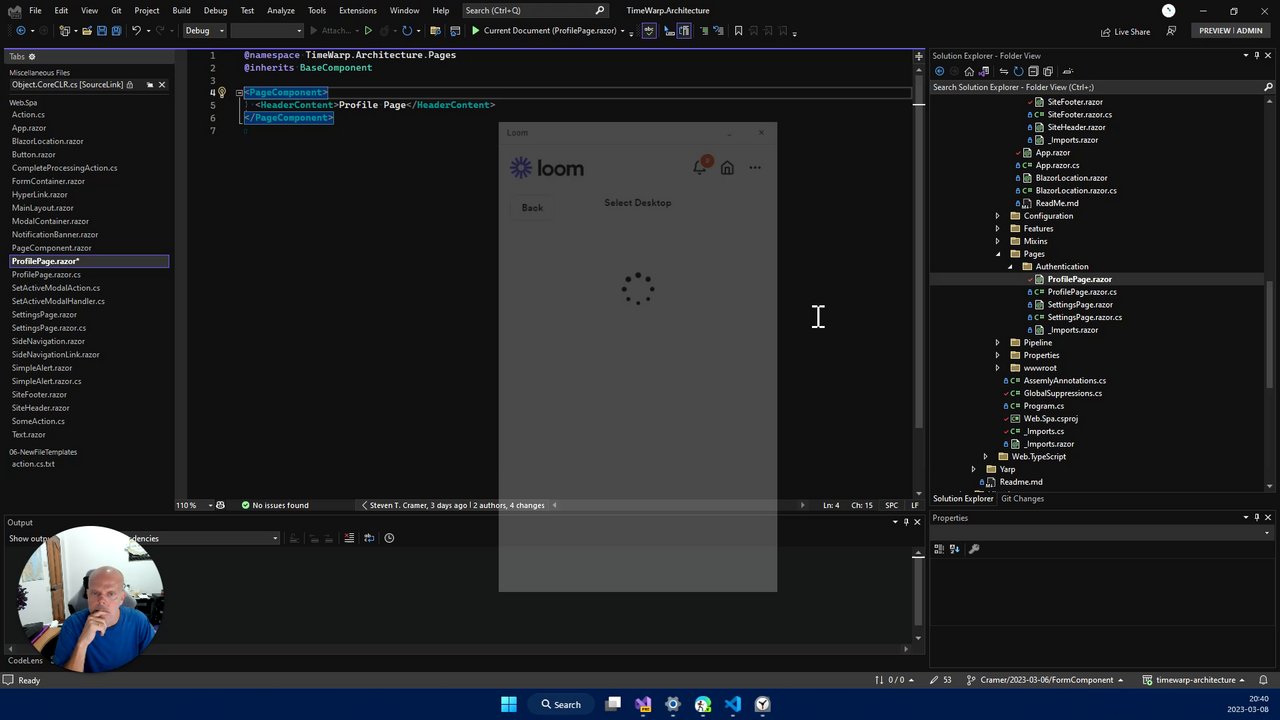The width and height of the screenshot is (1280, 720).
Task: Click the PREVIEW | ADMIN button
Action: pos(1230,31)
